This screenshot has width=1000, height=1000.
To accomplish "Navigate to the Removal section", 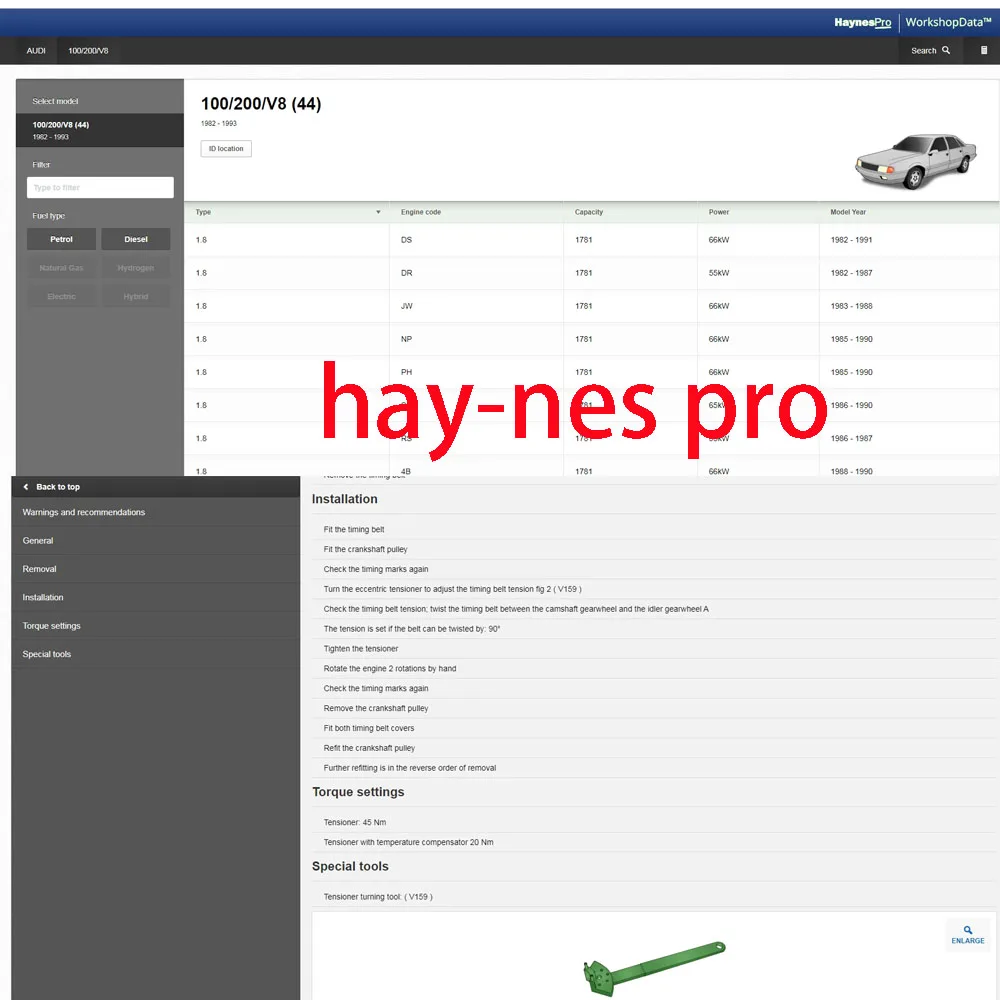I will click(39, 568).
